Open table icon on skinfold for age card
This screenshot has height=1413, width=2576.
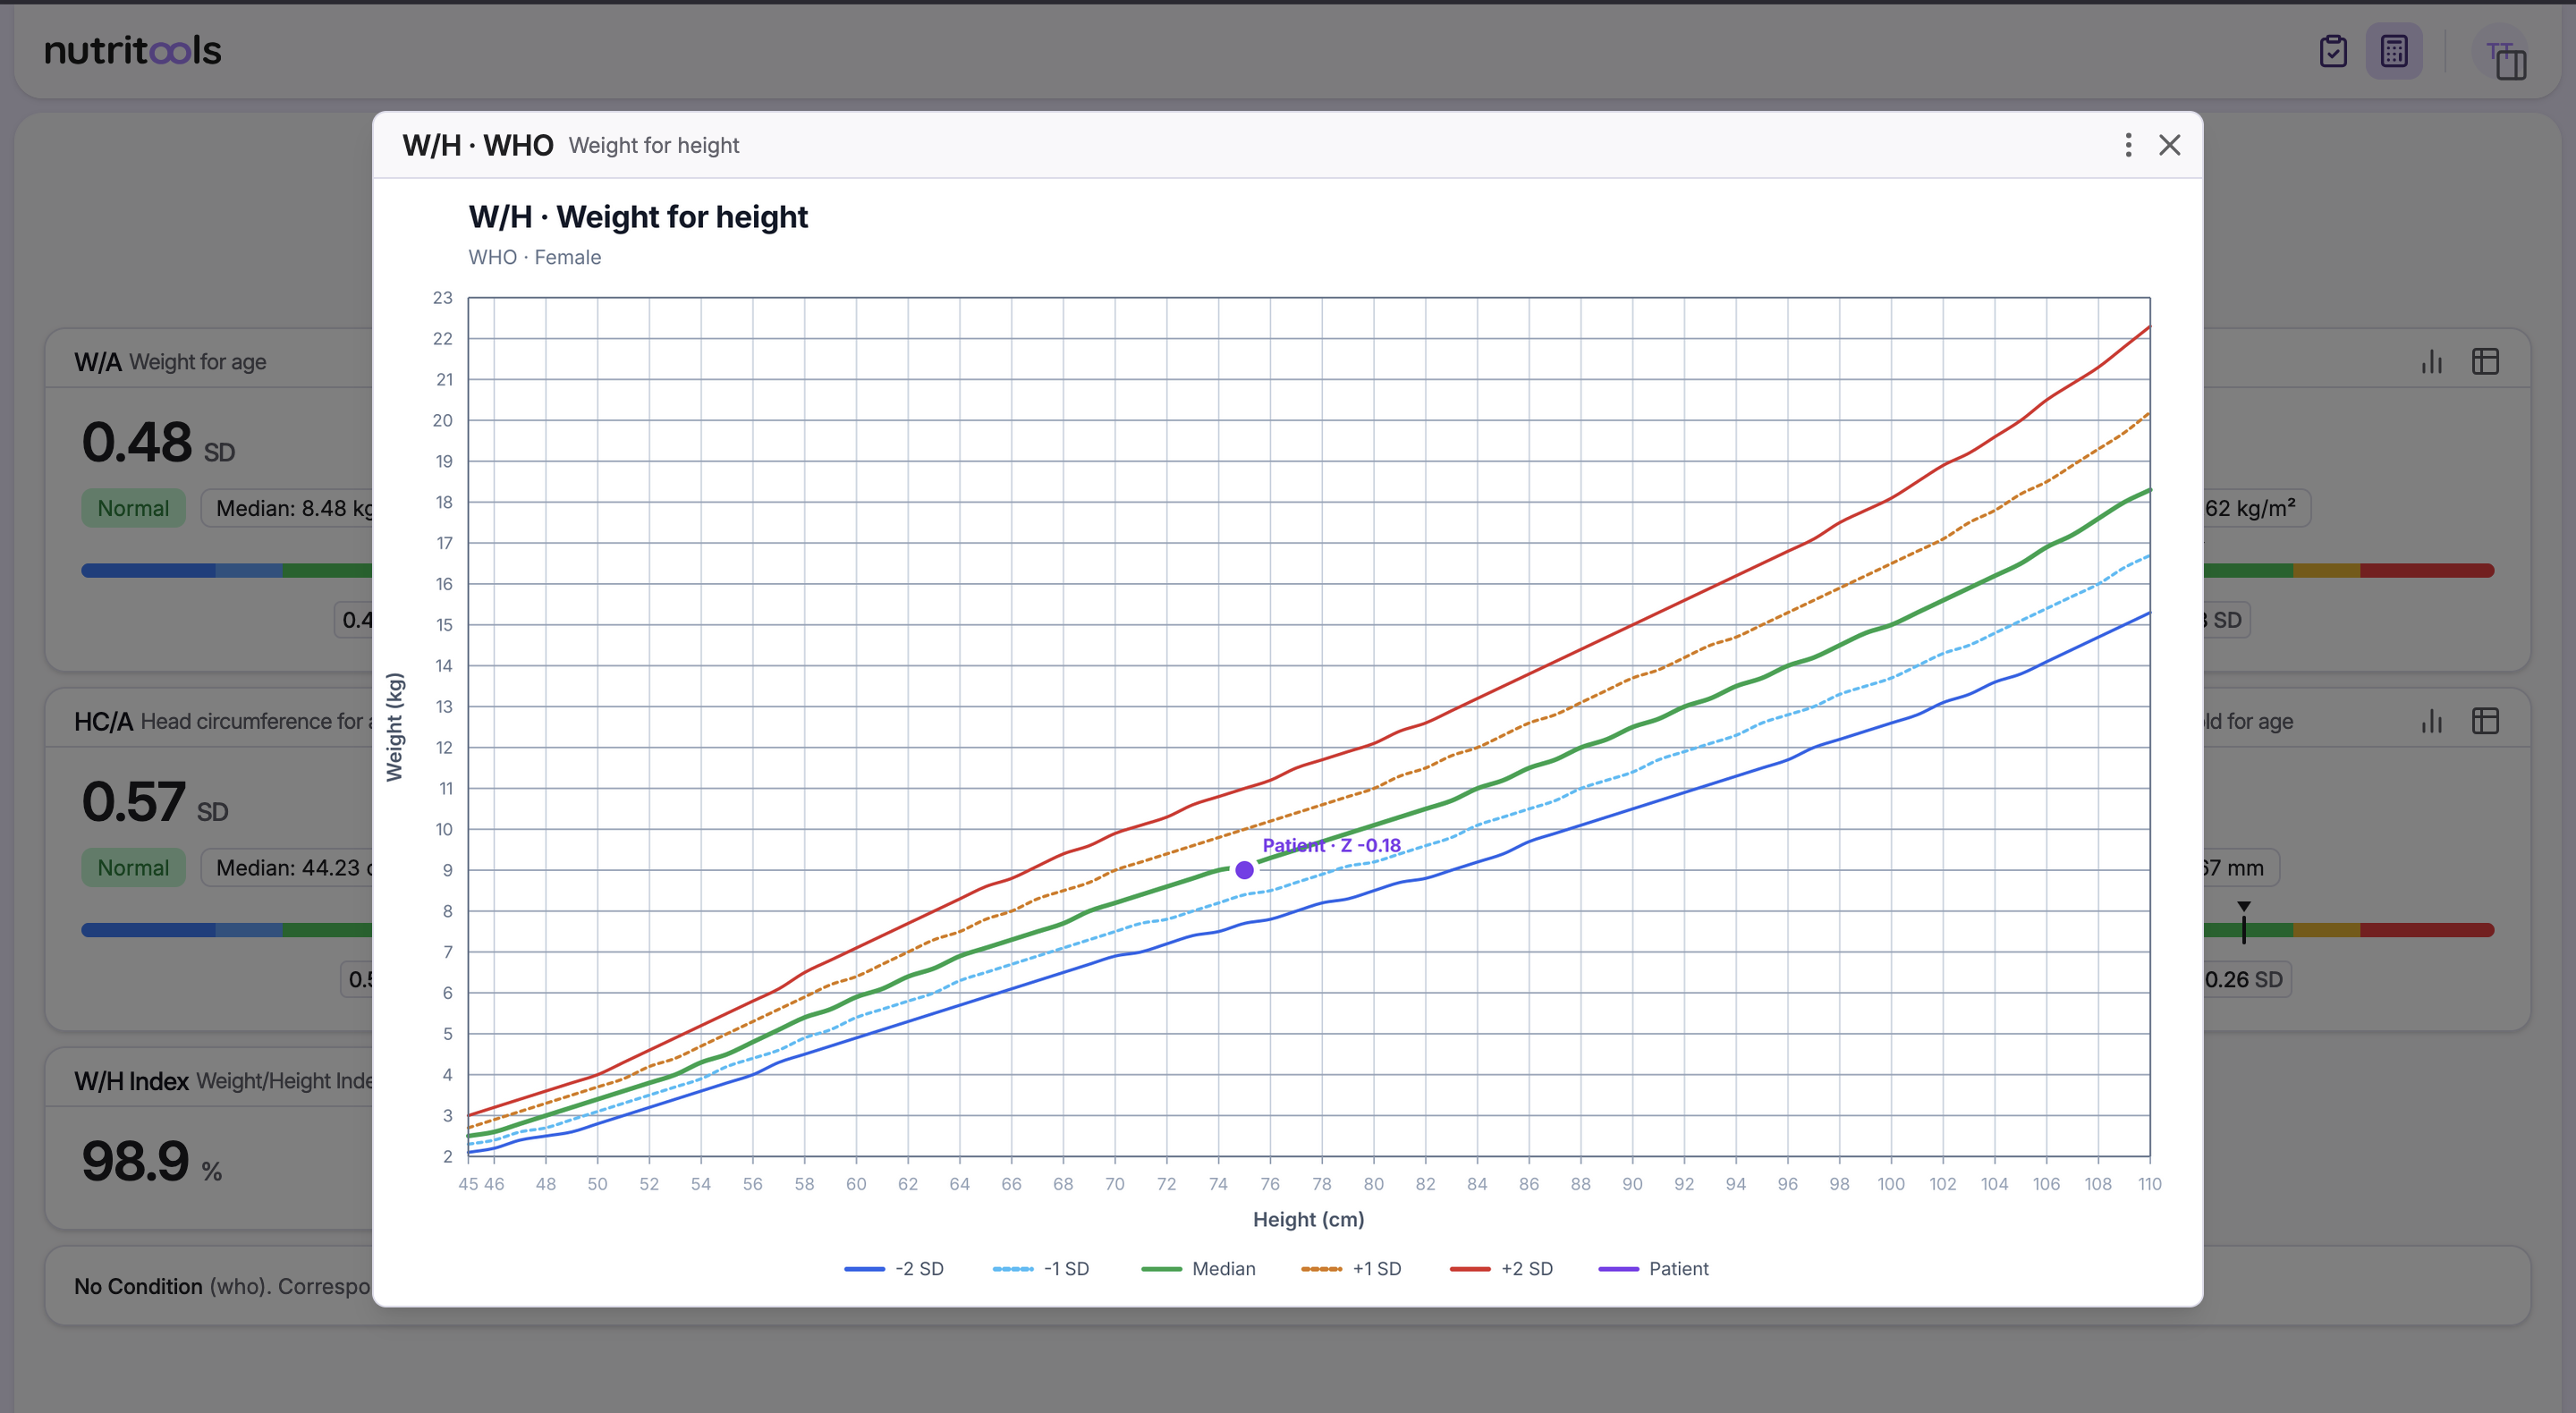pyautogui.click(x=2485, y=721)
